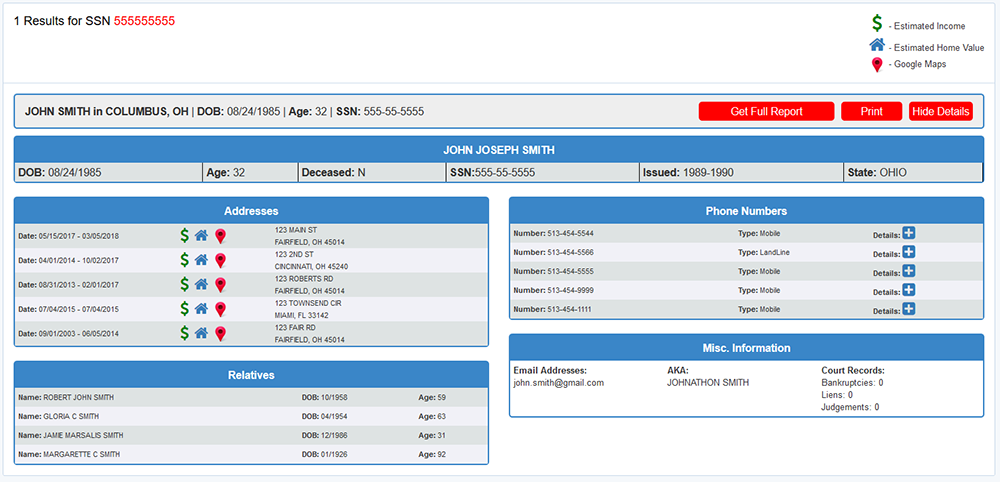Expand details for phone 513-454-9999
Image resolution: width=1000 pixels, height=482 pixels.
[x=909, y=291]
